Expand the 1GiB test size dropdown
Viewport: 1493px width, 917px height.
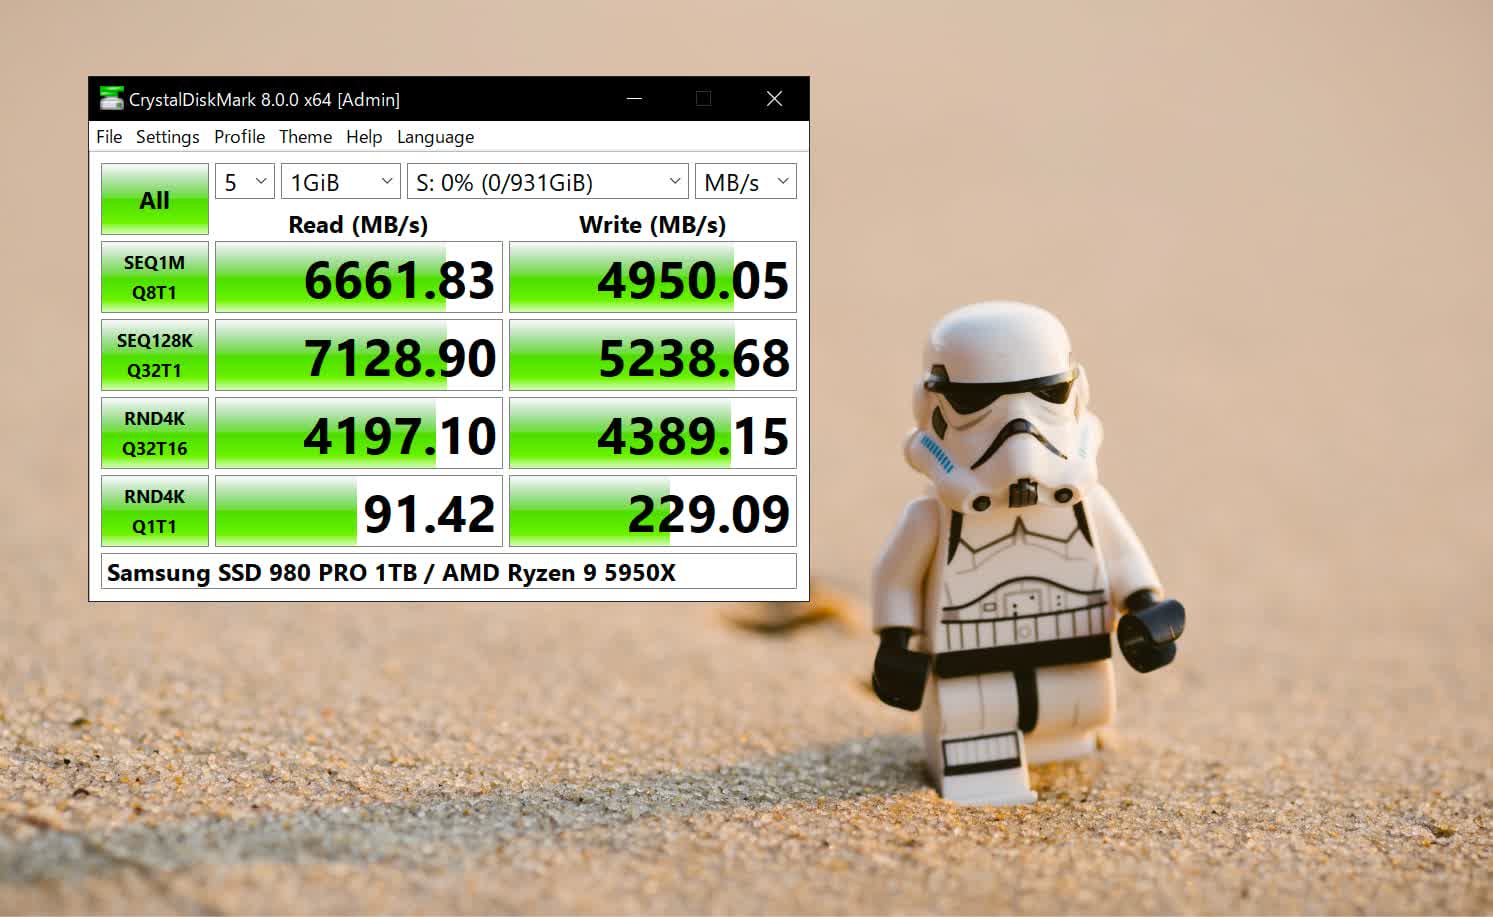340,182
